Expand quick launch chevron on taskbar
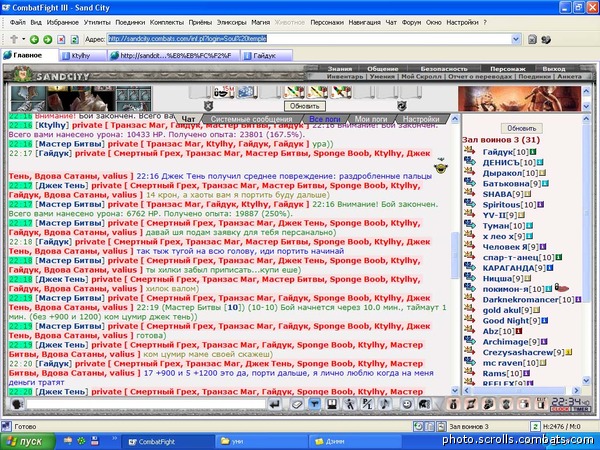Image resolution: width=600 pixels, height=450 pixels. [x=114, y=438]
